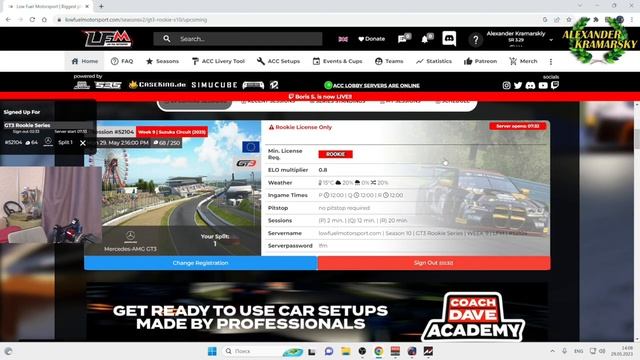Open the Chrome icon in the taskbar
Image resolution: width=640 pixels, height=360 pixels.
pyautogui.click(x=379, y=351)
